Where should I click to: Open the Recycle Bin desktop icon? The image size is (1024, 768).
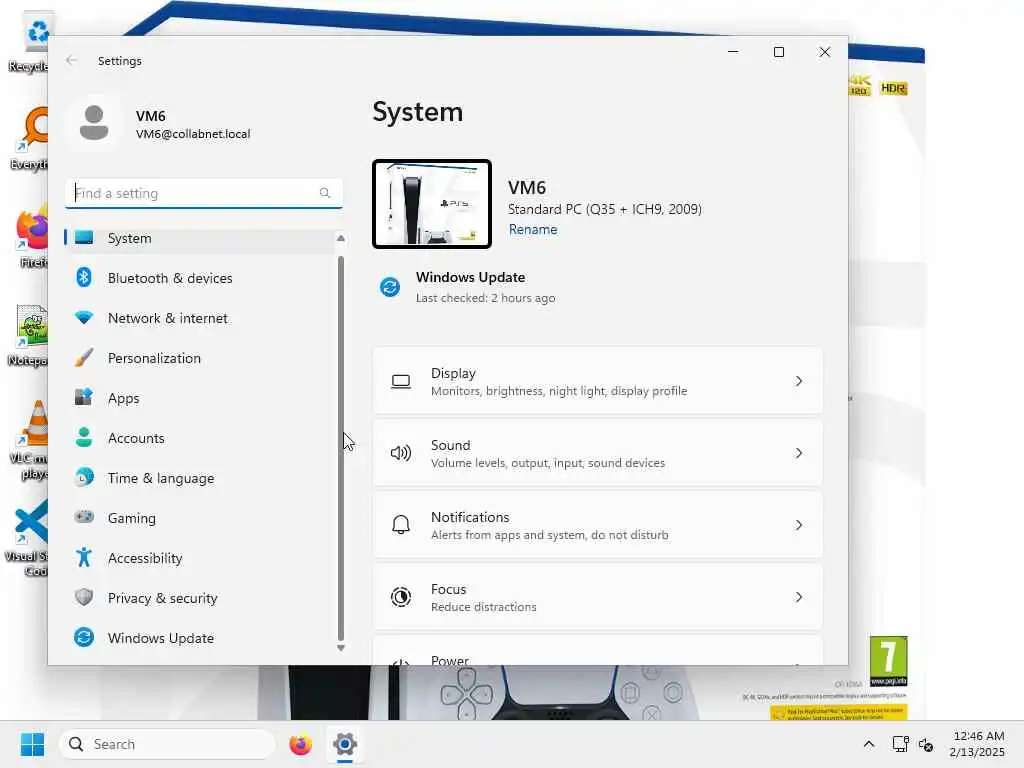(x=29, y=43)
